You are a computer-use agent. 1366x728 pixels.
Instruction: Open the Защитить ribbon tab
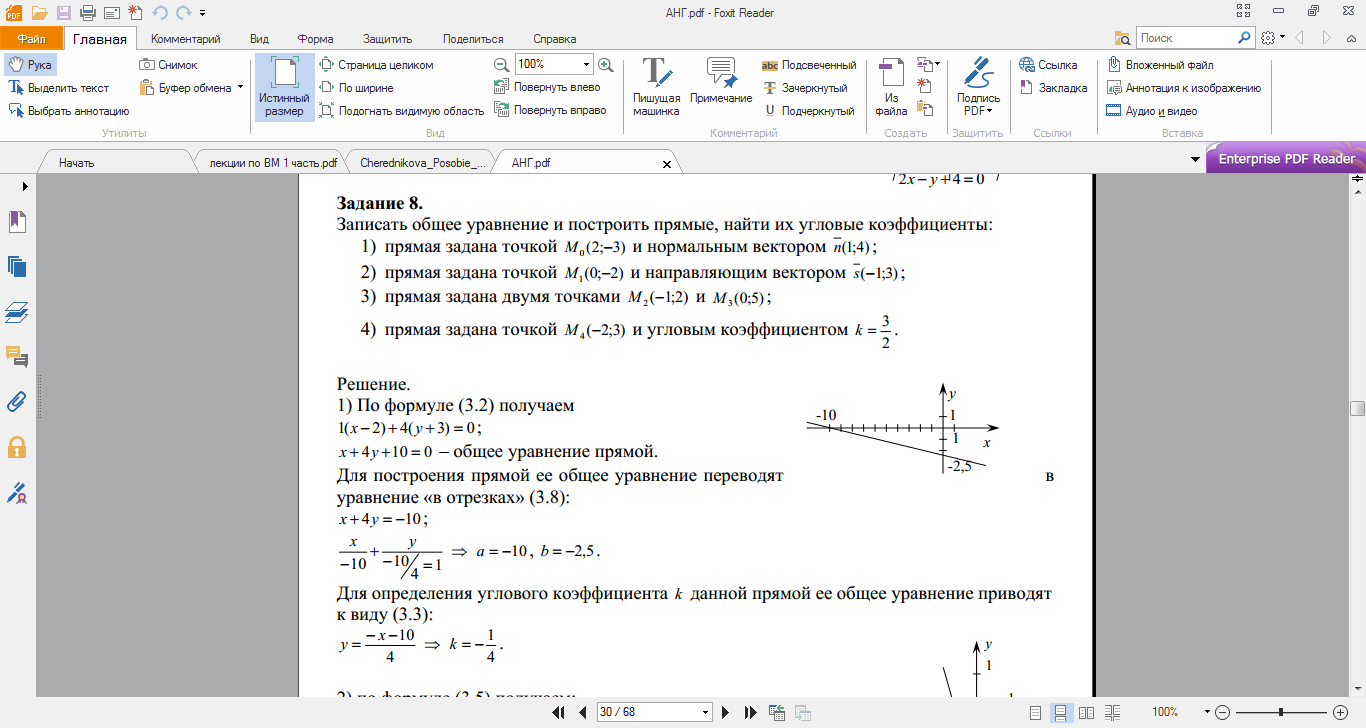(388, 39)
